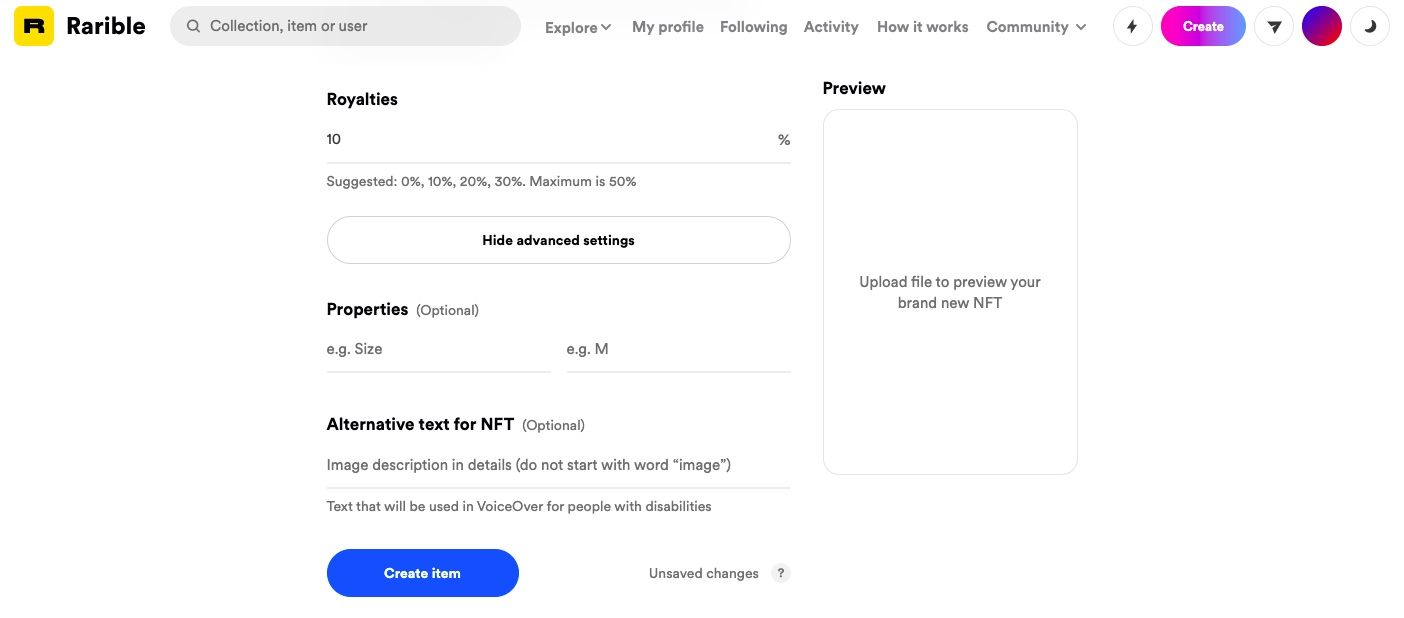
Task: Click the search magnifier icon
Action: pos(194,26)
